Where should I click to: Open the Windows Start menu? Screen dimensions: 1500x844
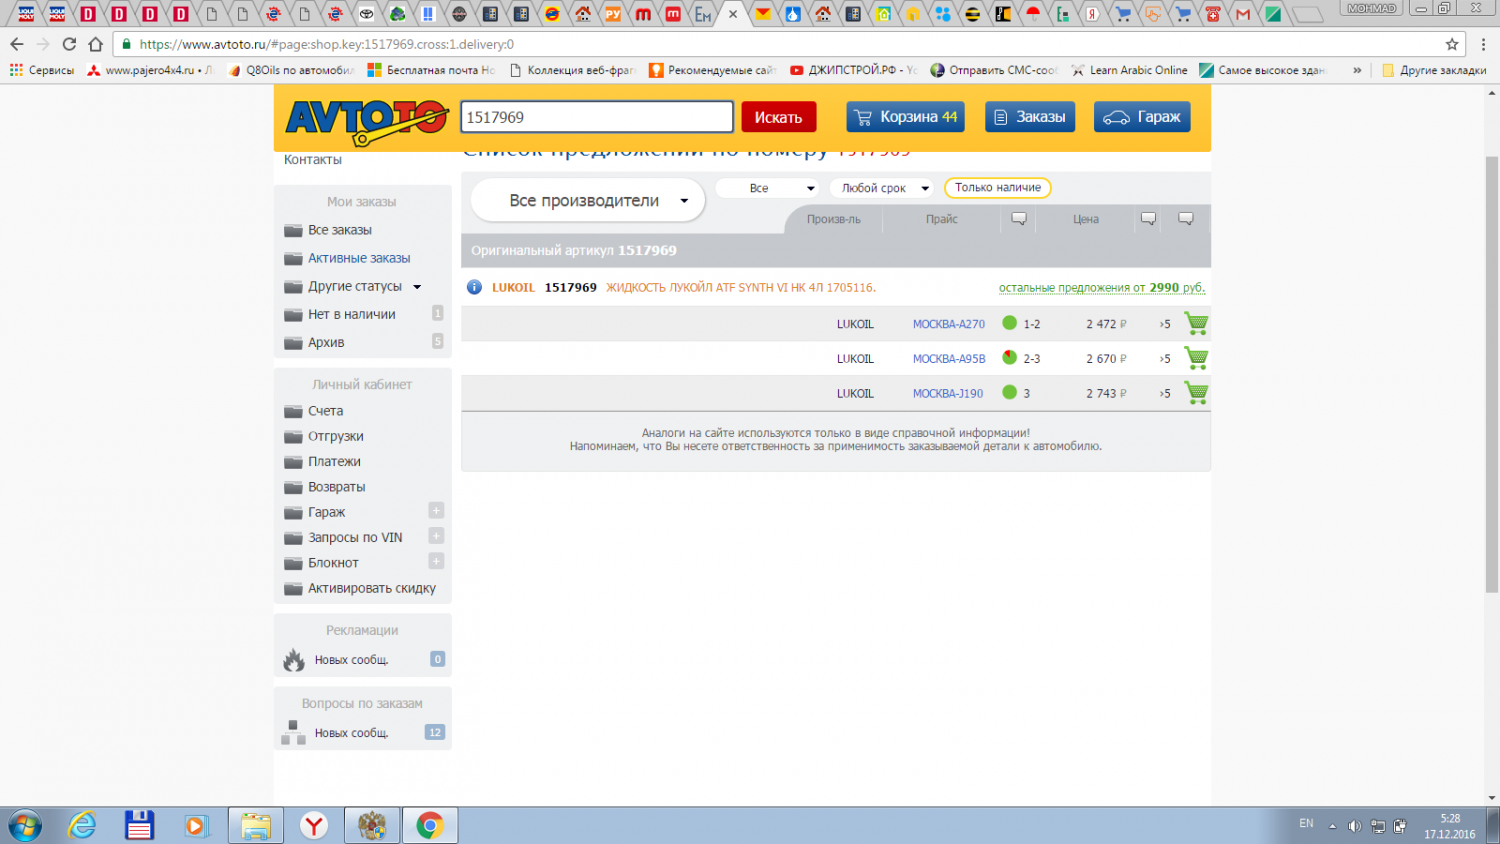tap(24, 826)
